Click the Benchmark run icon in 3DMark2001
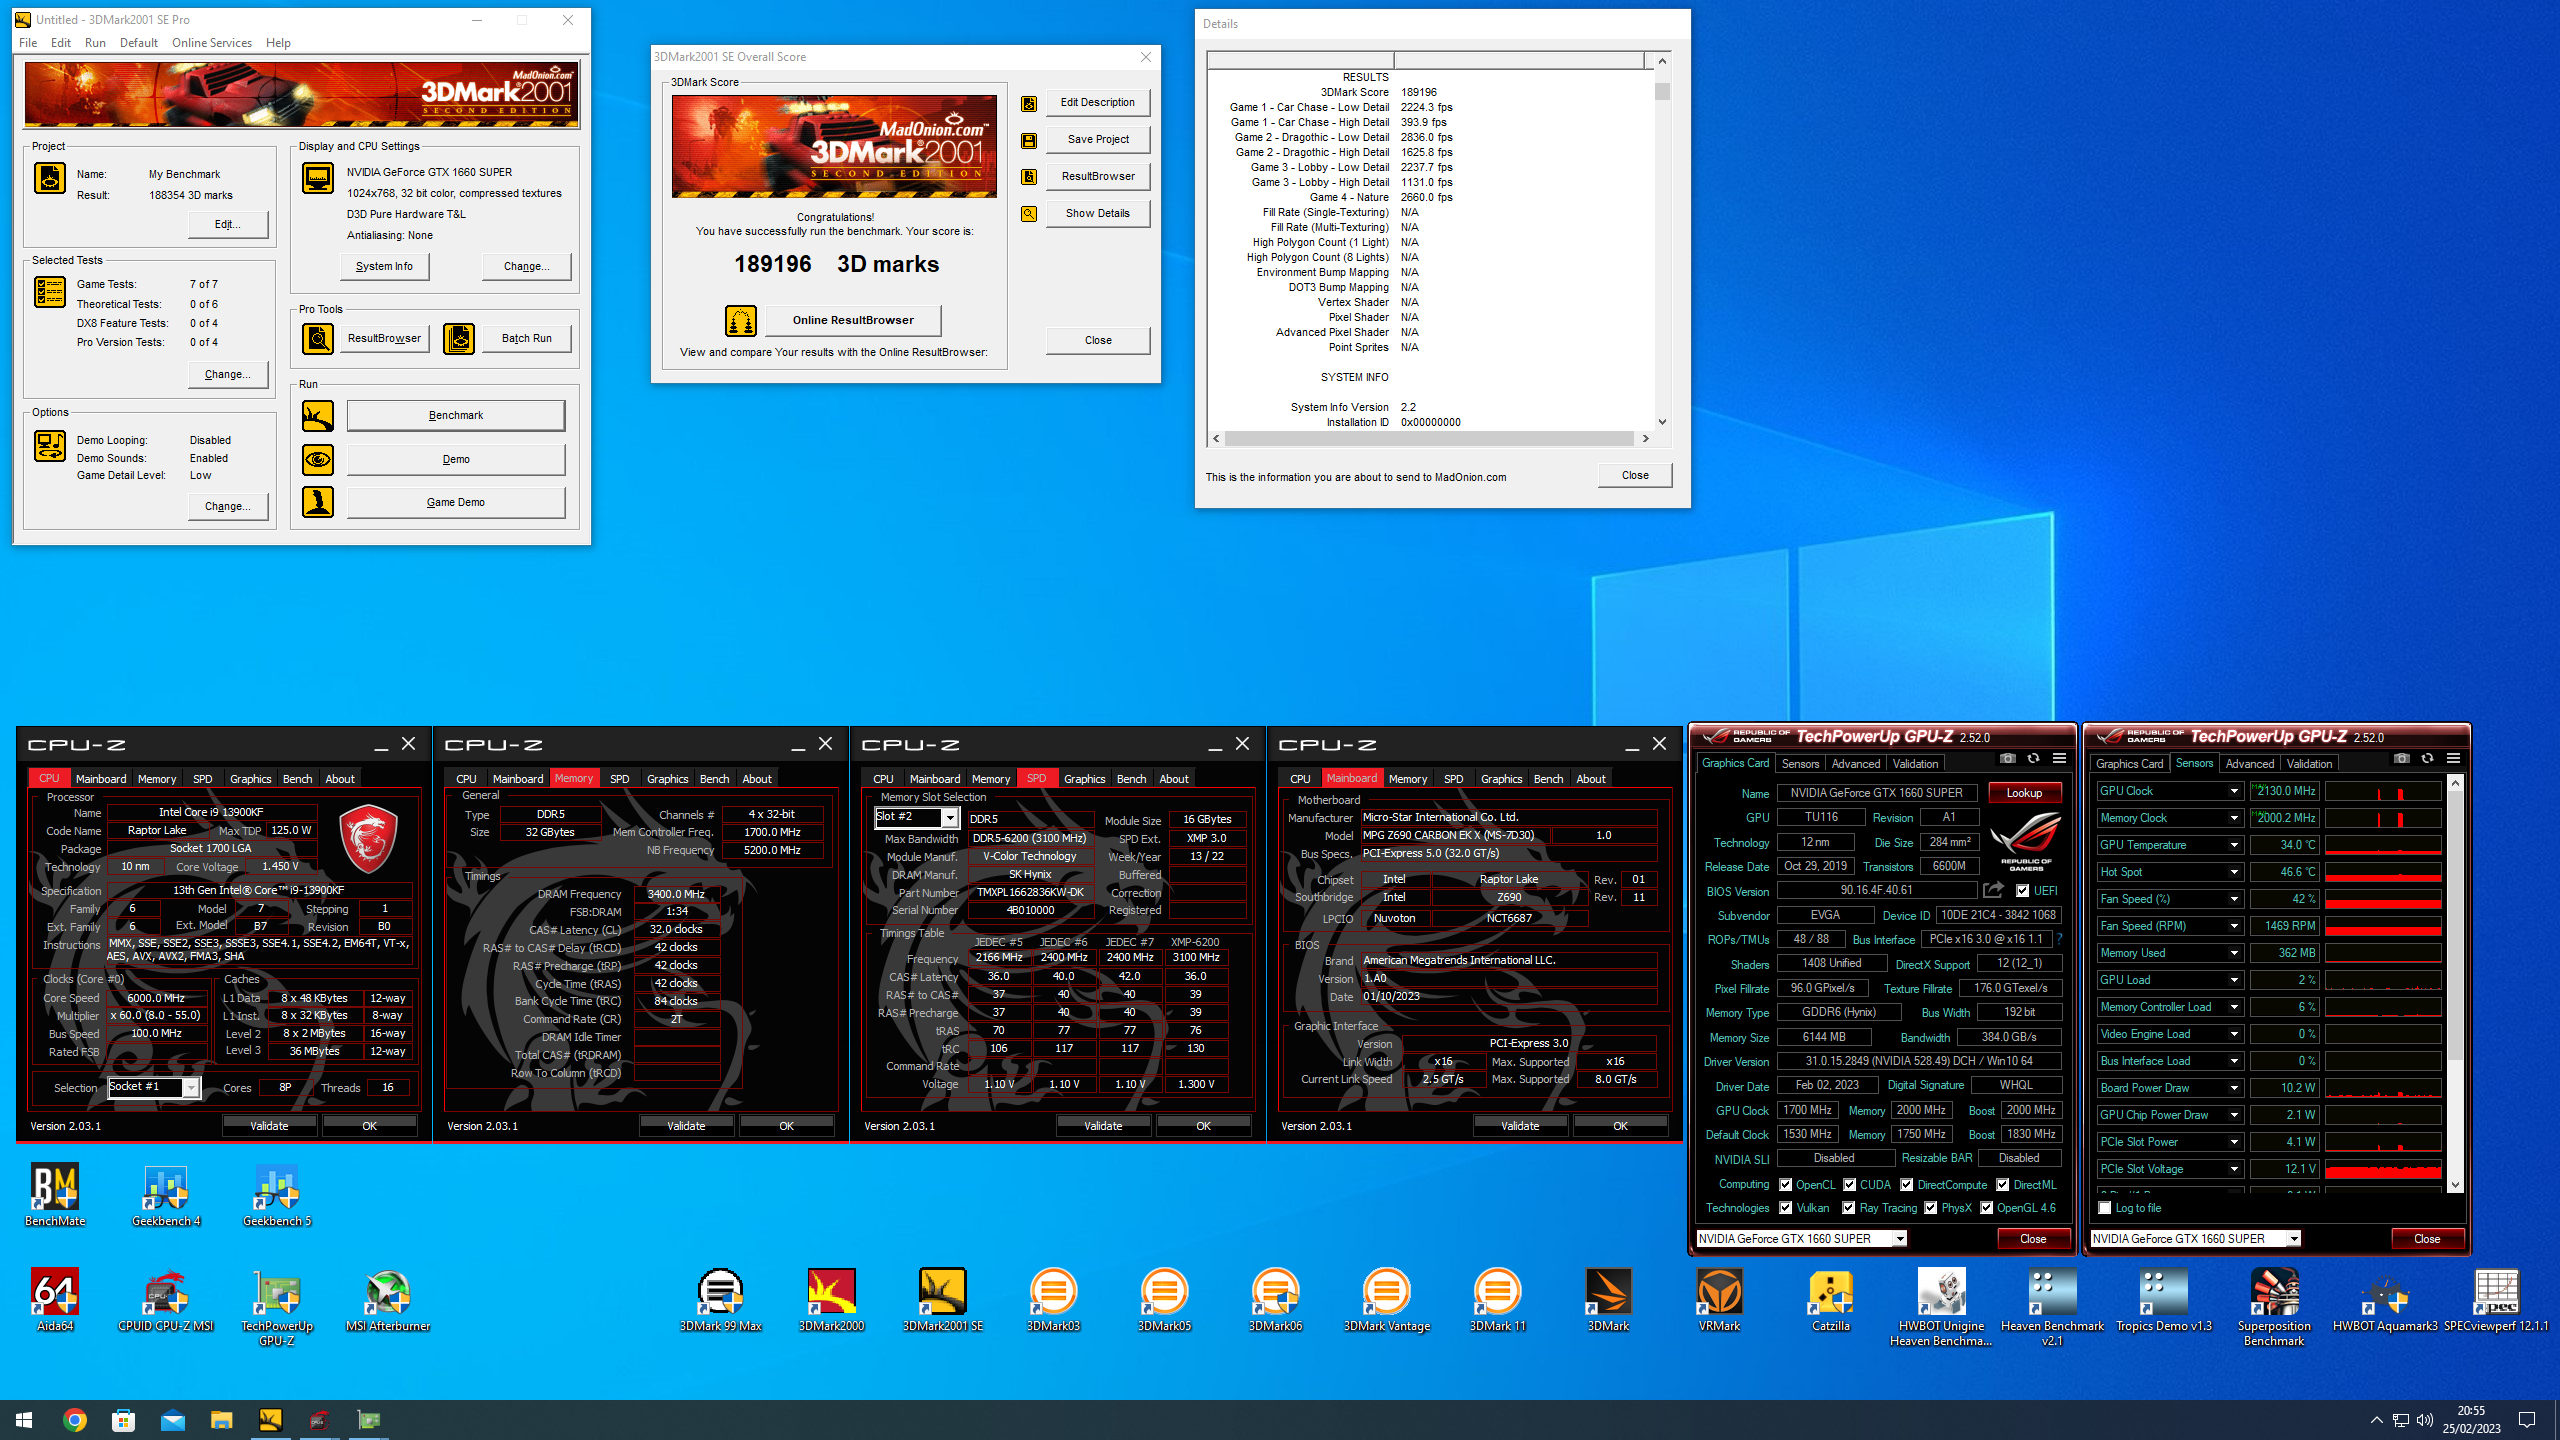This screenshot has width=2560, height=1440. point(318,416)
